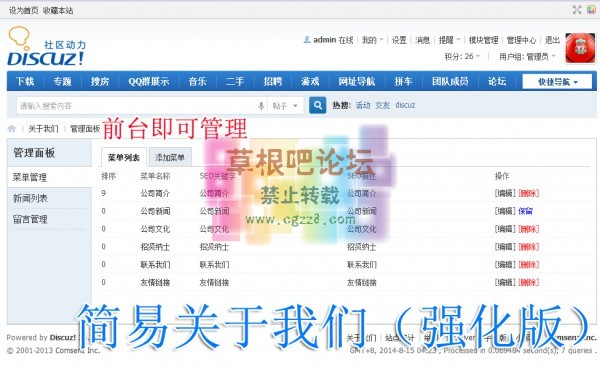600x371 pixels.
Task: Edit the 公司新闻 menu row
Action: tap(505, 211)
